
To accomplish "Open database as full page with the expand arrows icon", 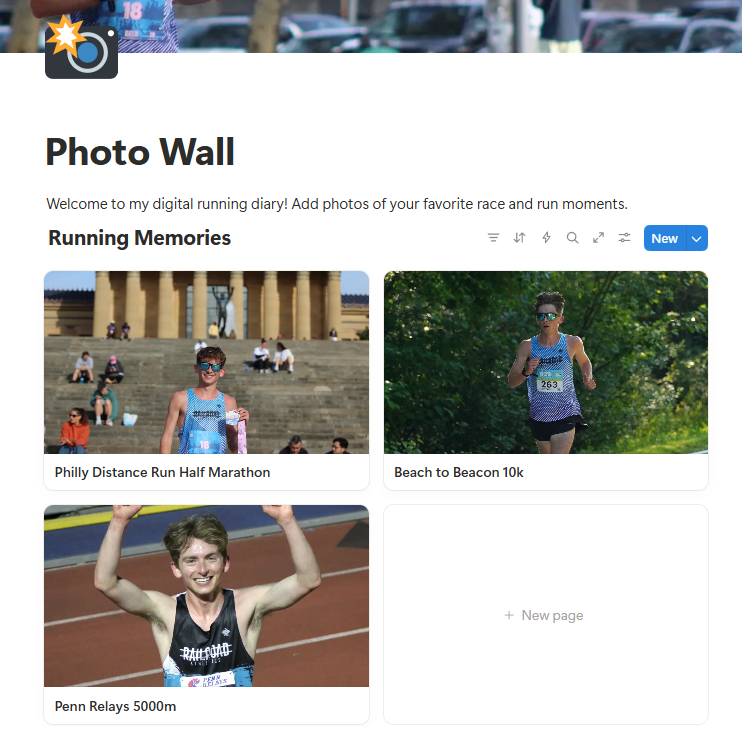I will coord(598,238).
